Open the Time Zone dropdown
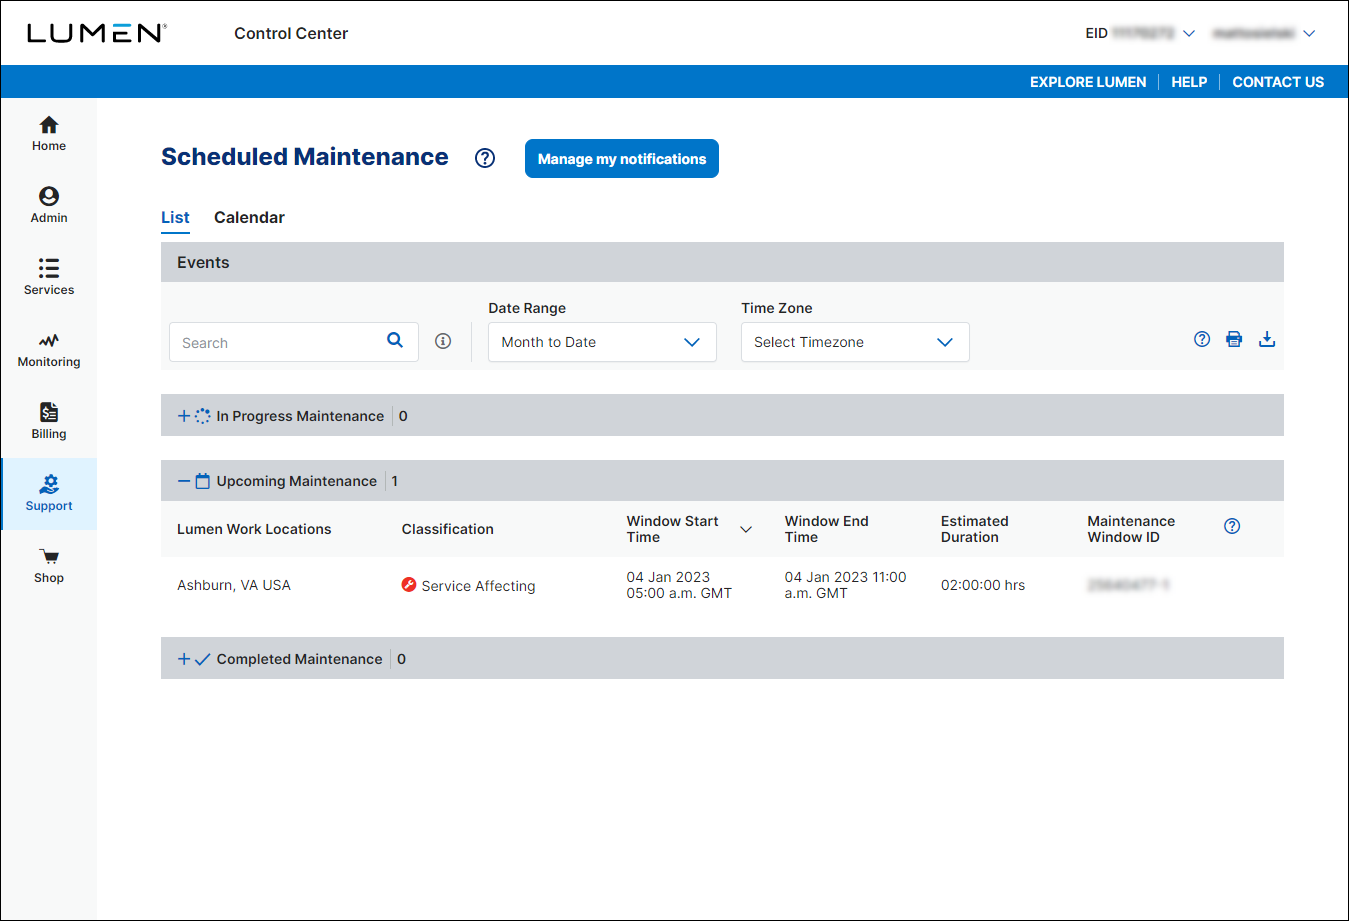Viewport: 1349px width, 921px height. pos(855,342)
